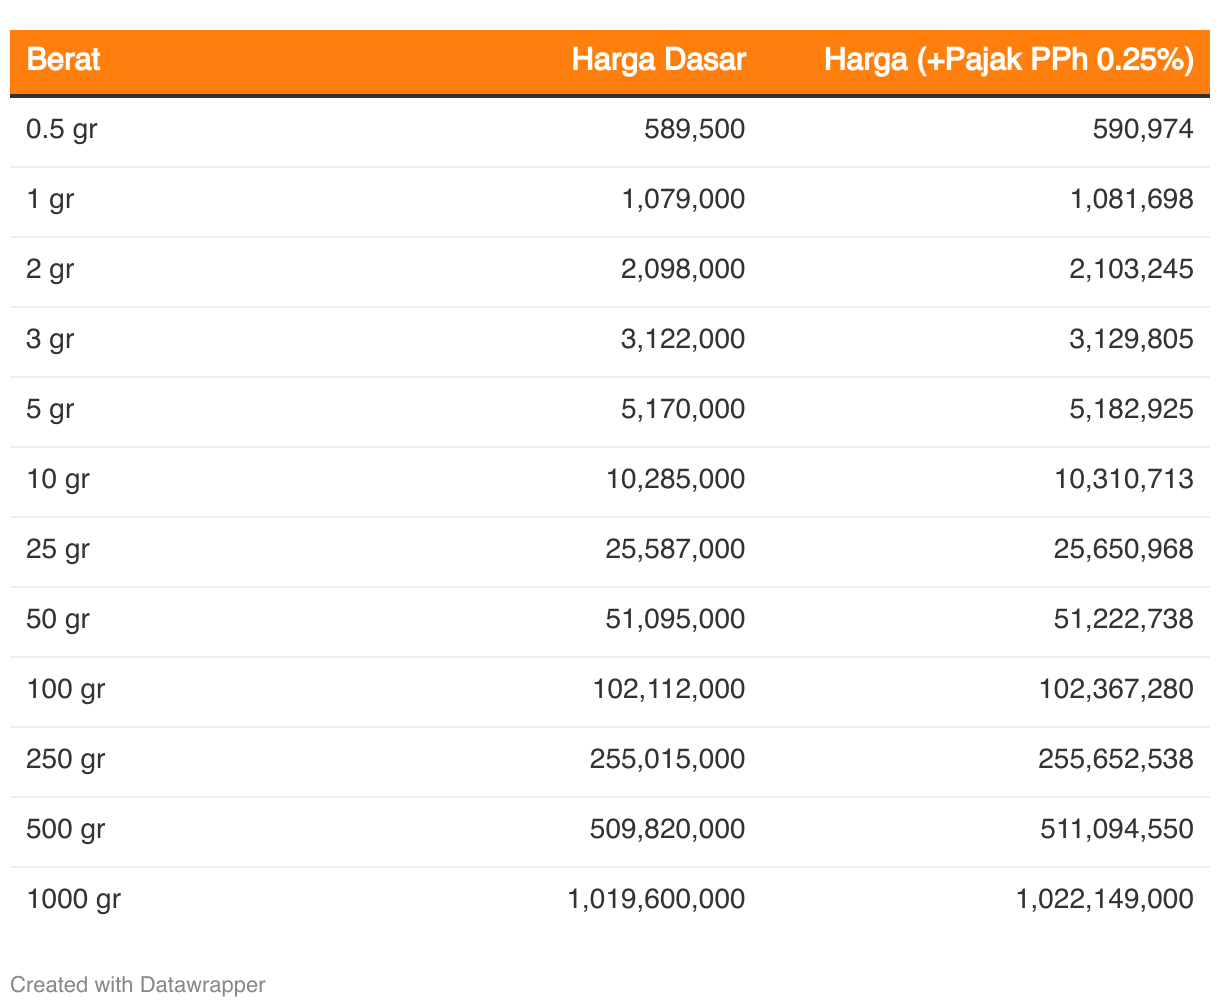
Task: Select the 0.5 gr row label
Action: click(61, 130)
